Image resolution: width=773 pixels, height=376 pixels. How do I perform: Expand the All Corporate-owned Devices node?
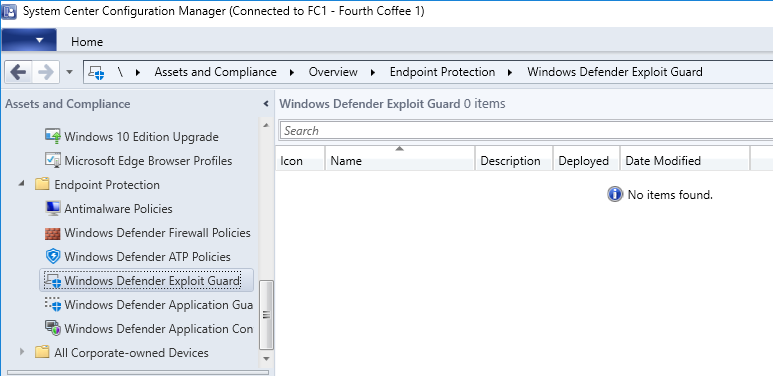(x=21, y=352)
